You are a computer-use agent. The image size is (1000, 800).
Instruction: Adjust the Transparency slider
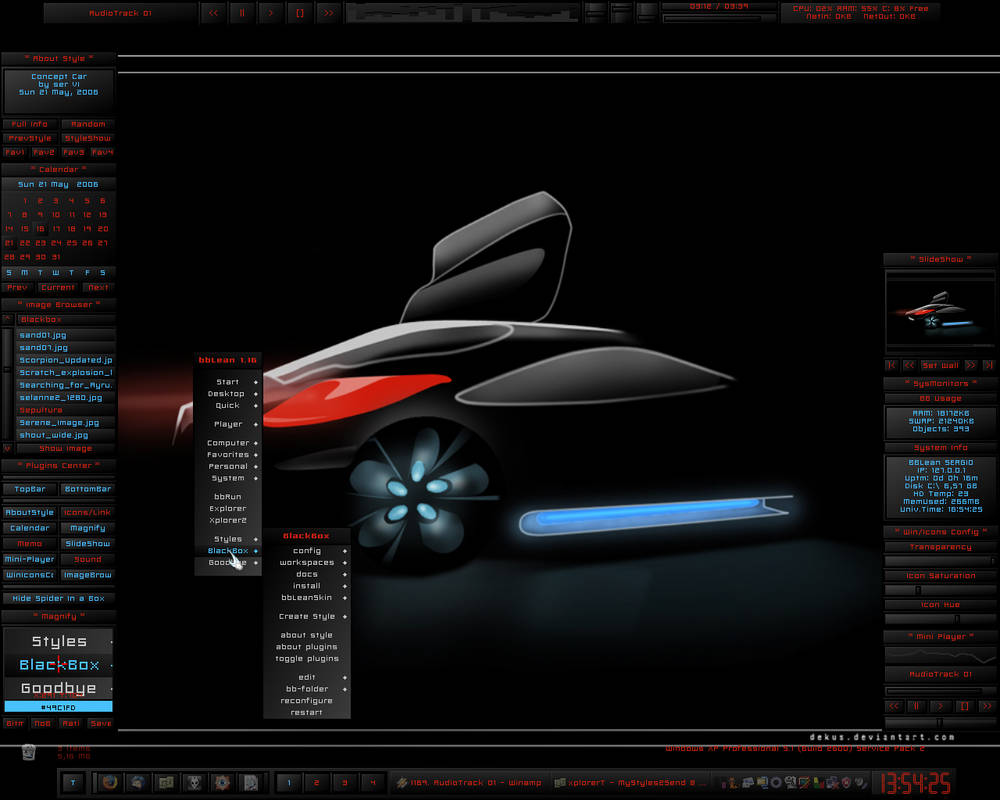(x=940, y=561)
